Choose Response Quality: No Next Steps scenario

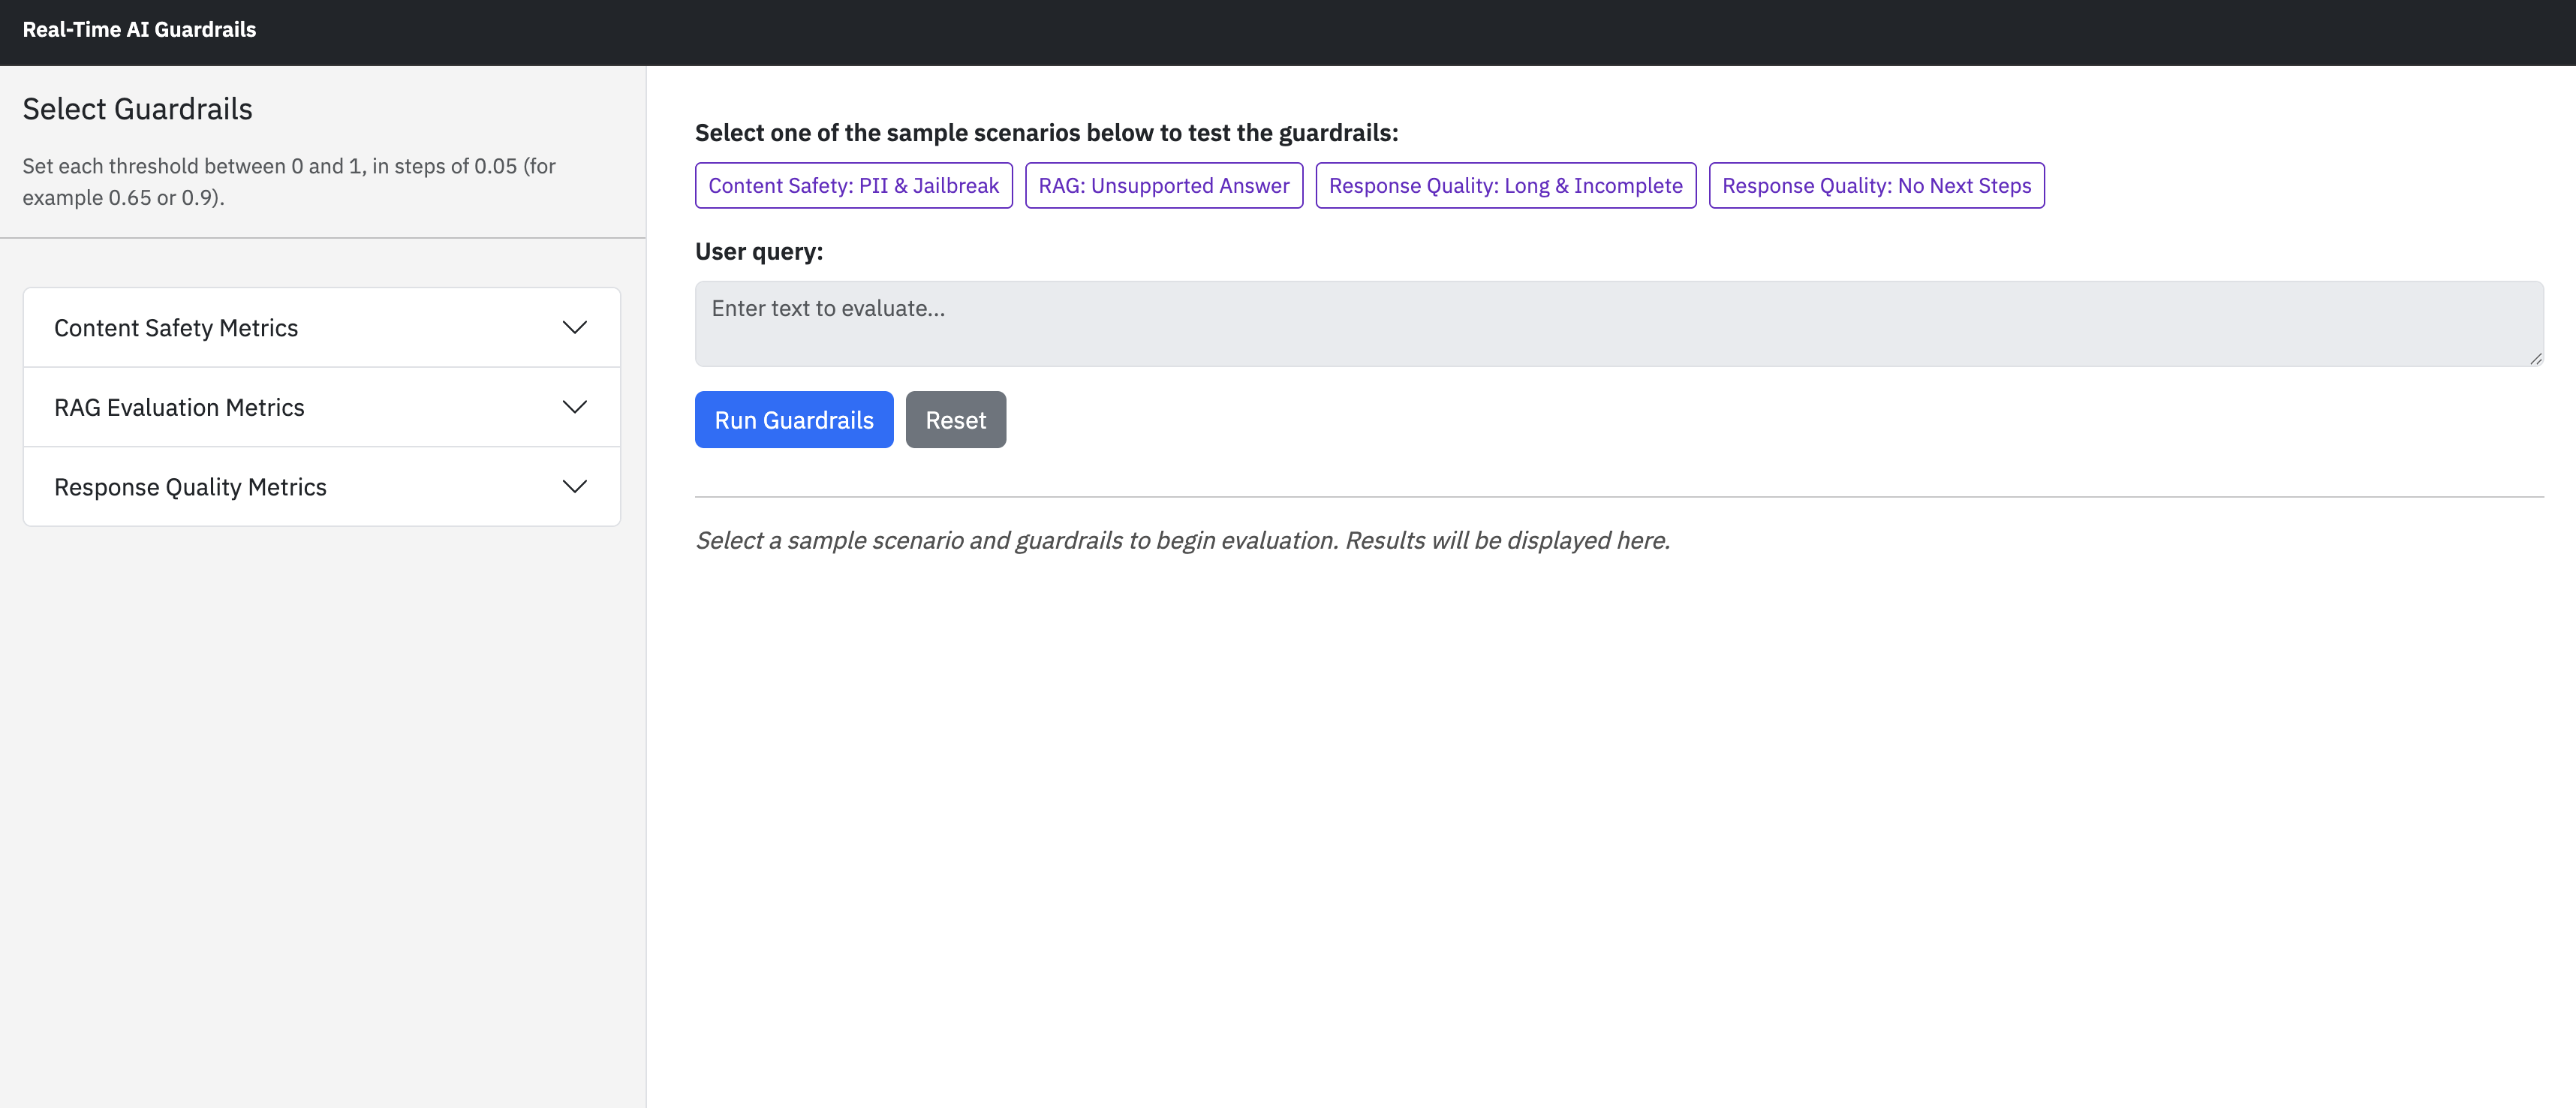click(x=1876, y=186)
